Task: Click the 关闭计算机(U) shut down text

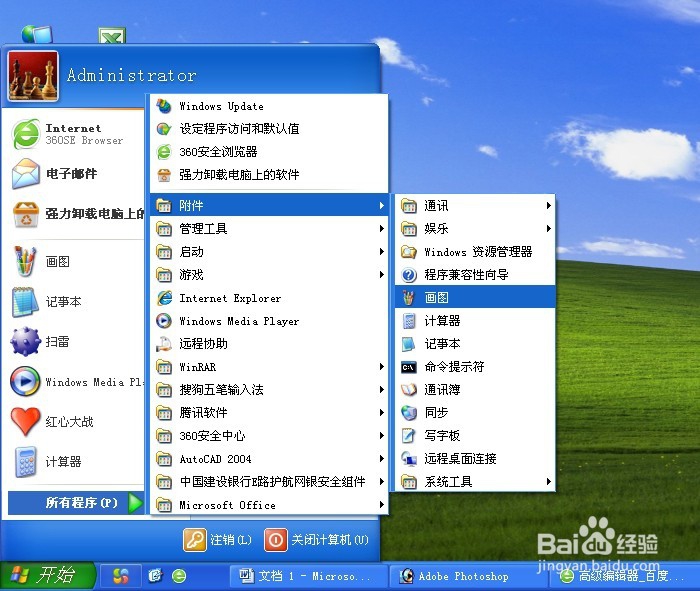Action: point(330,540)
